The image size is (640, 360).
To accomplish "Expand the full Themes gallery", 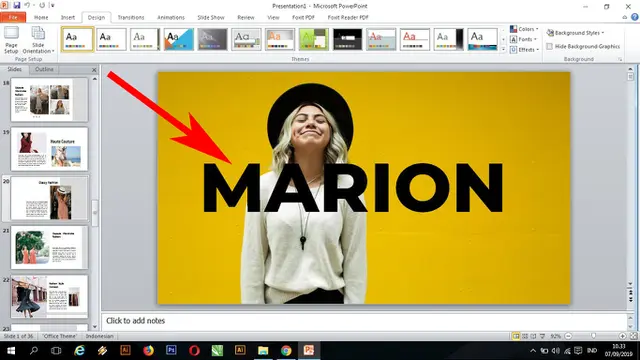I will [503, 49].
